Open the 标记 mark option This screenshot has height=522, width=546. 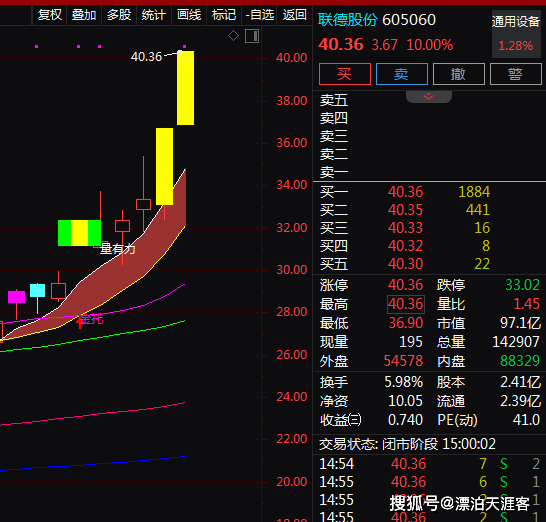pyautogui.click(x=224, y=15)
